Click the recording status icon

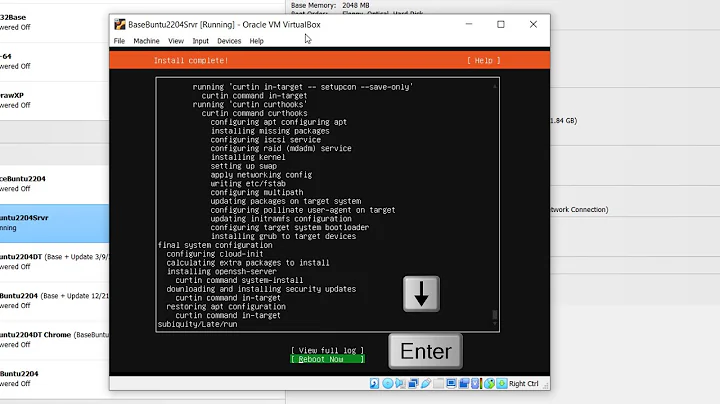(x=464, y=383)
